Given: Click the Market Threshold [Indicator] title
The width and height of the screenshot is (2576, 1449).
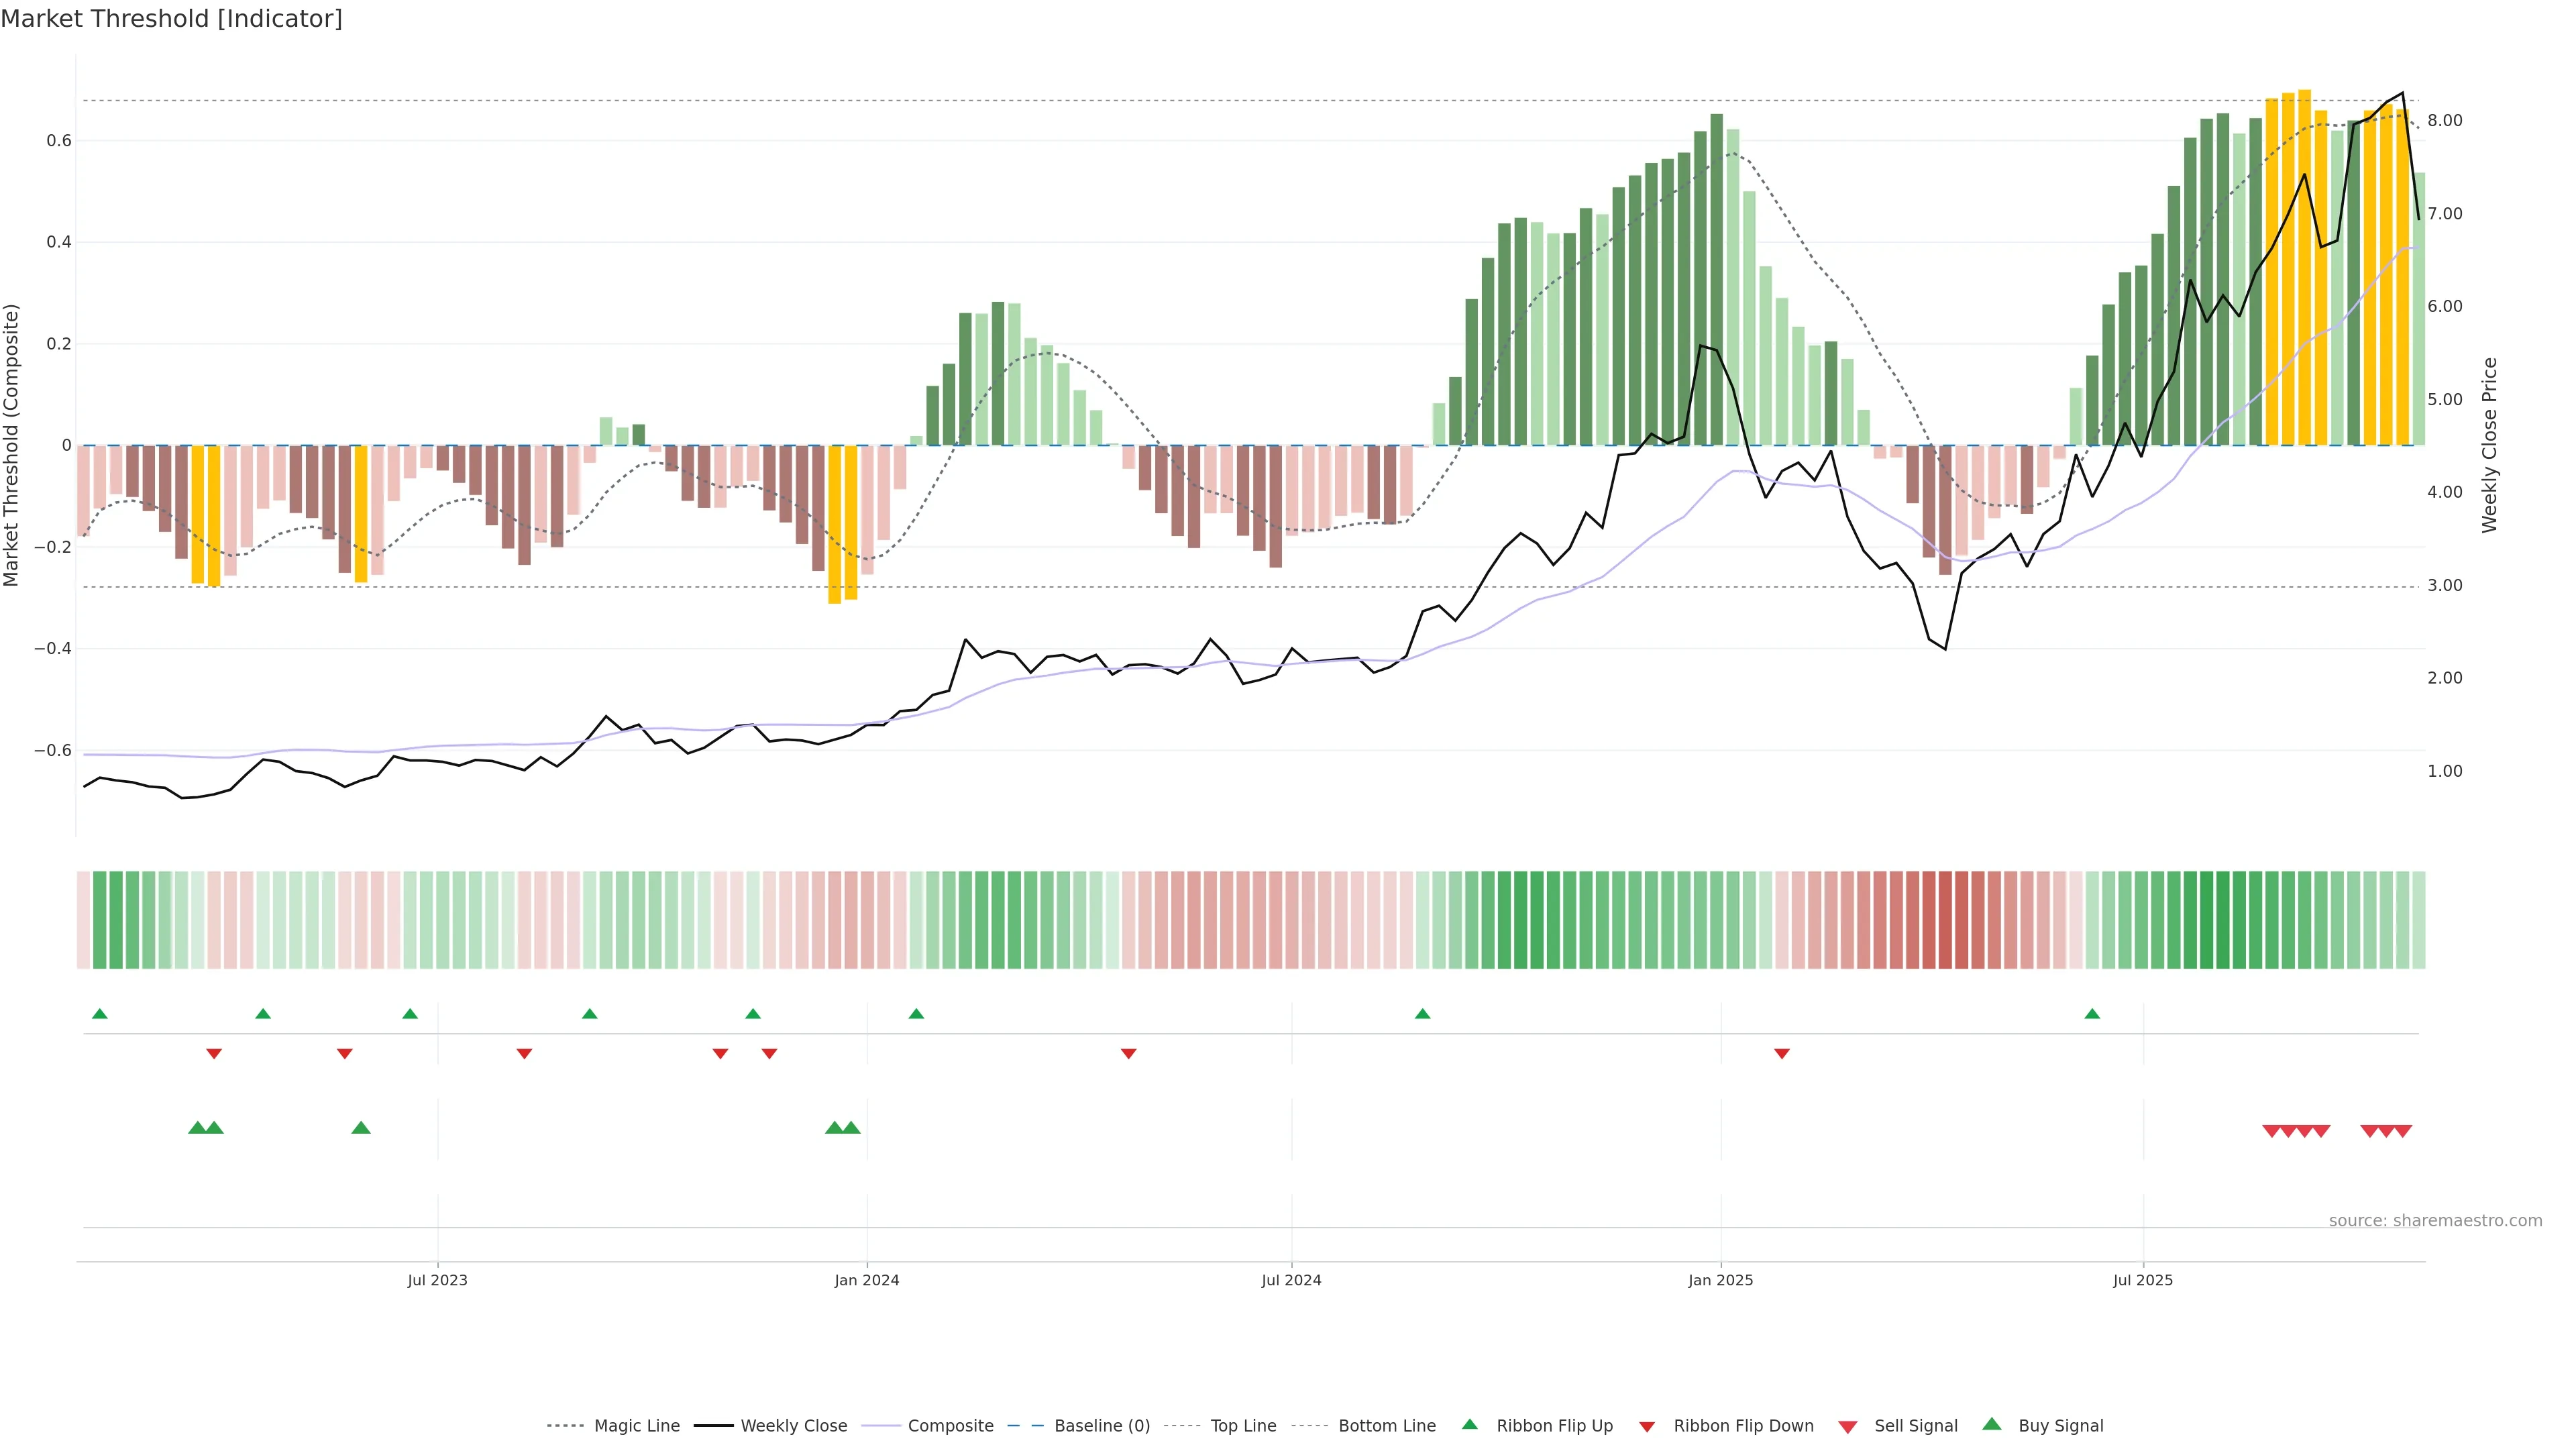Looking at the screenshot, I should (171, 19).
